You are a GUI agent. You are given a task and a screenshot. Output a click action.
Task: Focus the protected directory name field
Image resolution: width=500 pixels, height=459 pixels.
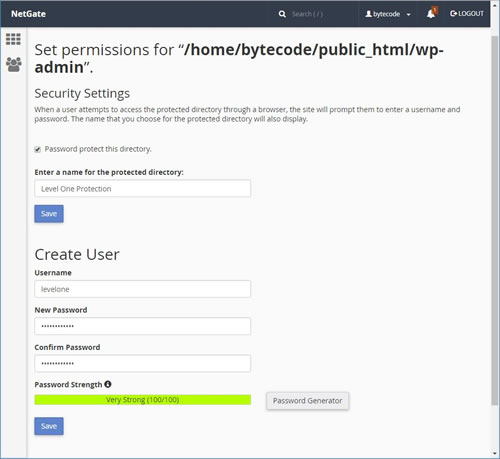[143, 188]
